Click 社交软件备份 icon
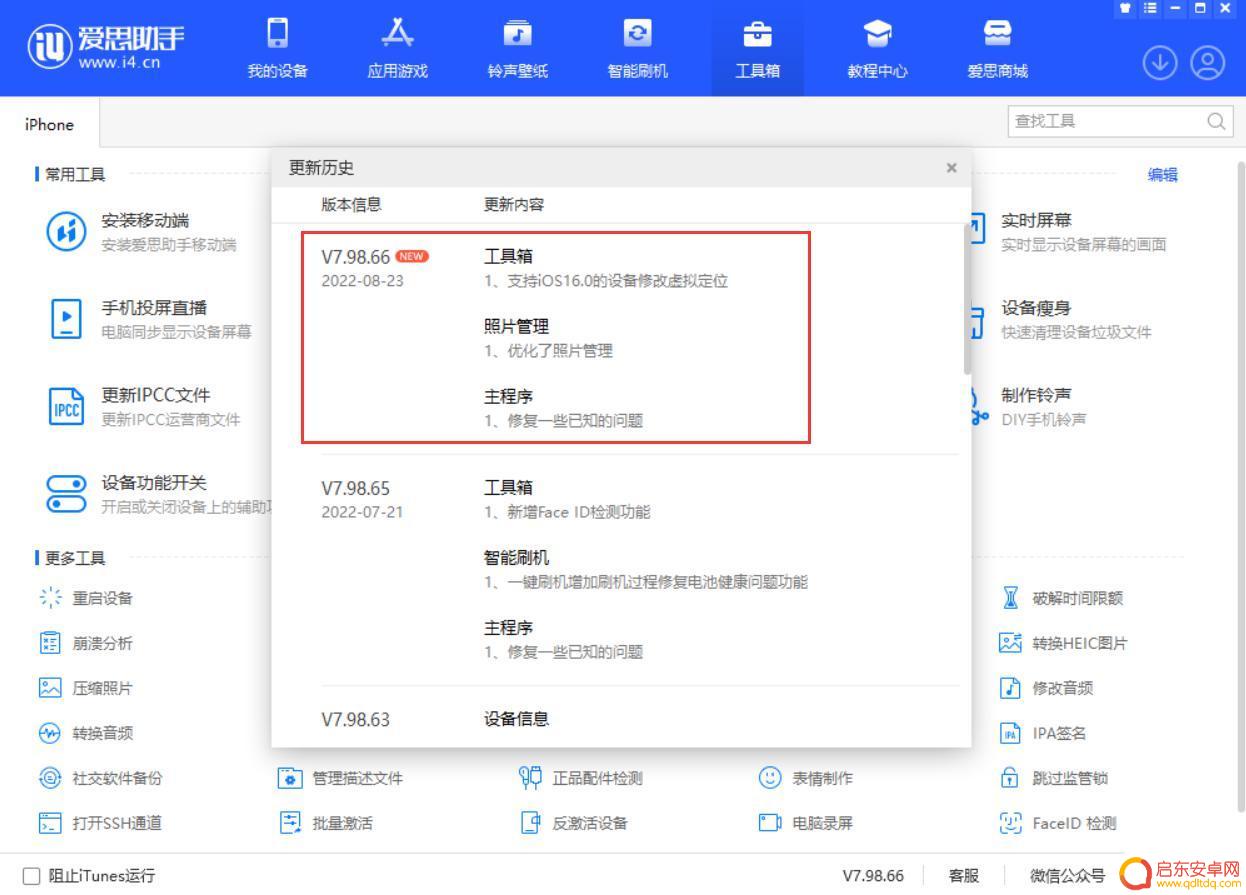Image resolution: width=1246 pixels, height=895 pixels. click(x=50, y=778)
